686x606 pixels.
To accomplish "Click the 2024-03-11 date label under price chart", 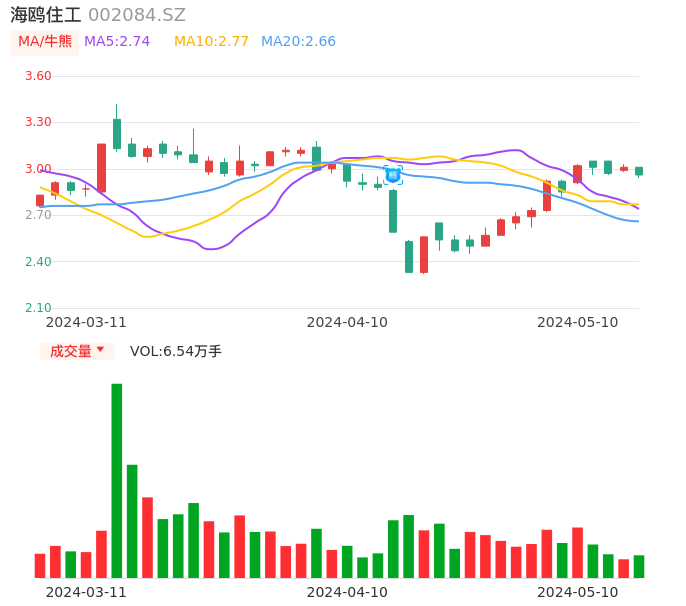I will [86, 322].
